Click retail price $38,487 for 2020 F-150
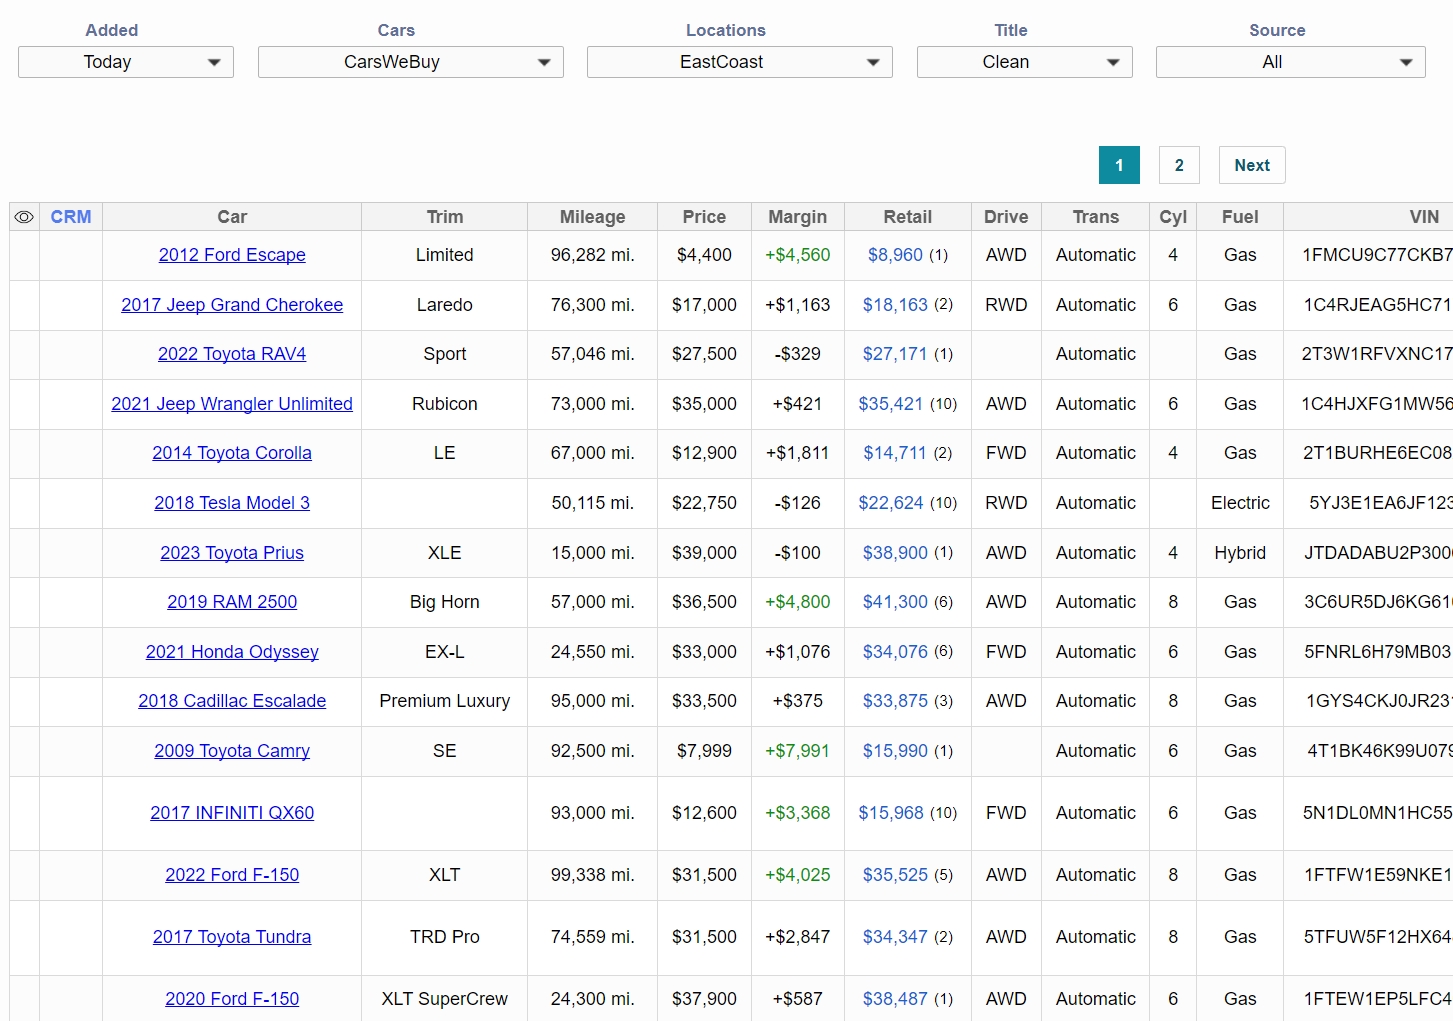The height and width of the screenshot is (1021, 1453). click(895, 999)
